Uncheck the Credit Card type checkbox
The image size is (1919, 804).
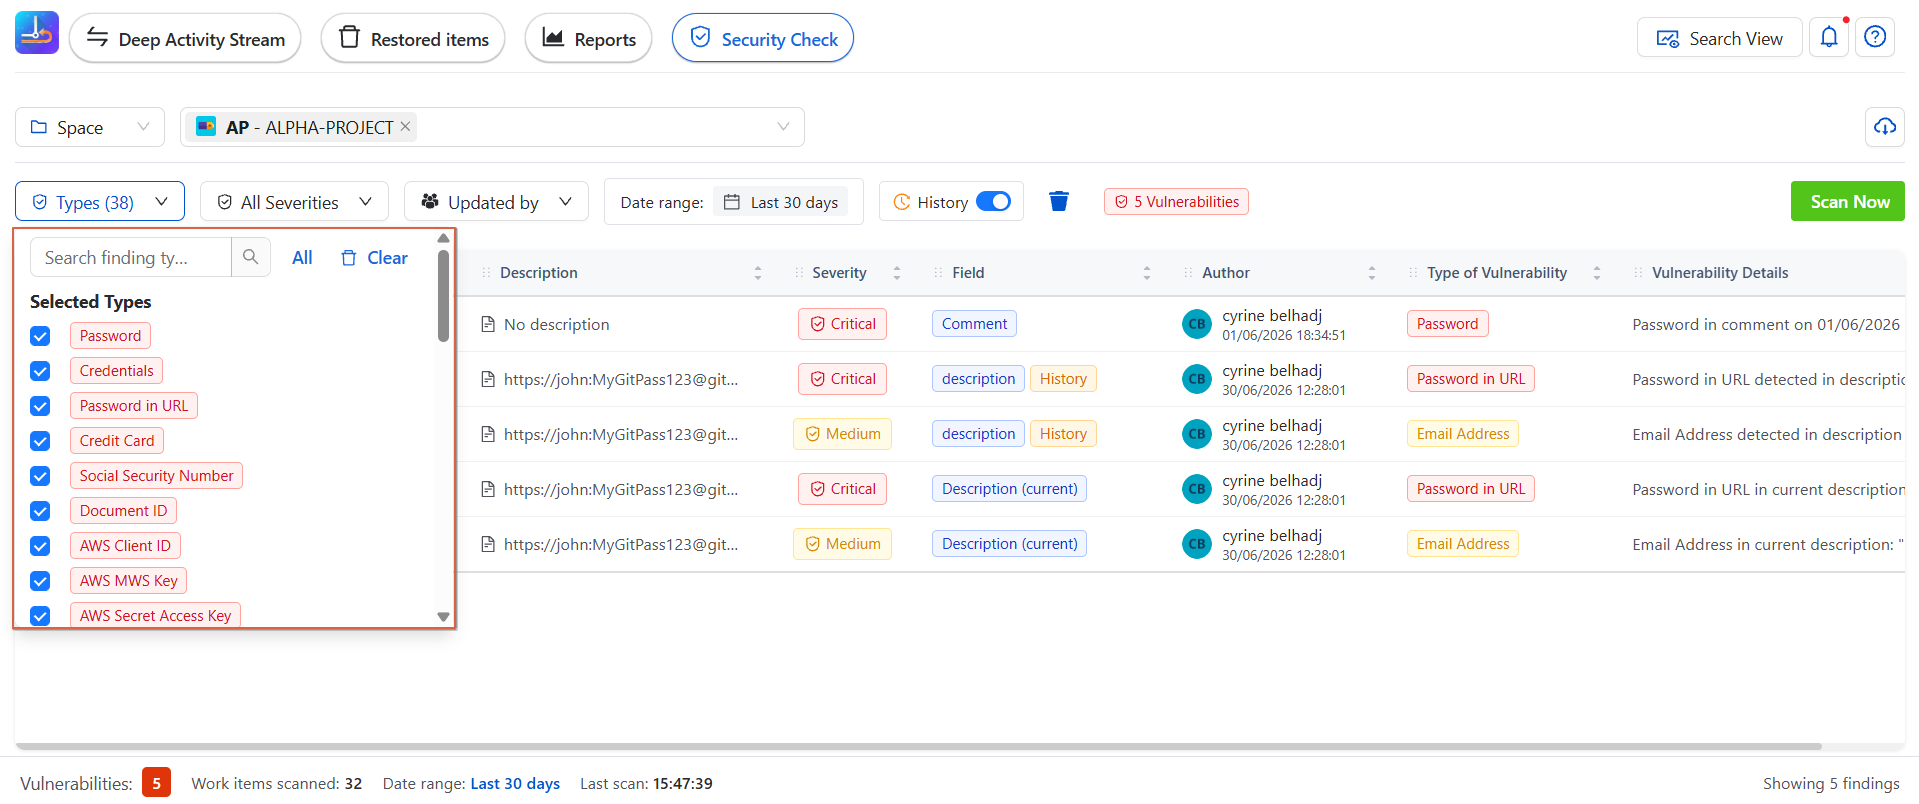point(40,441)
